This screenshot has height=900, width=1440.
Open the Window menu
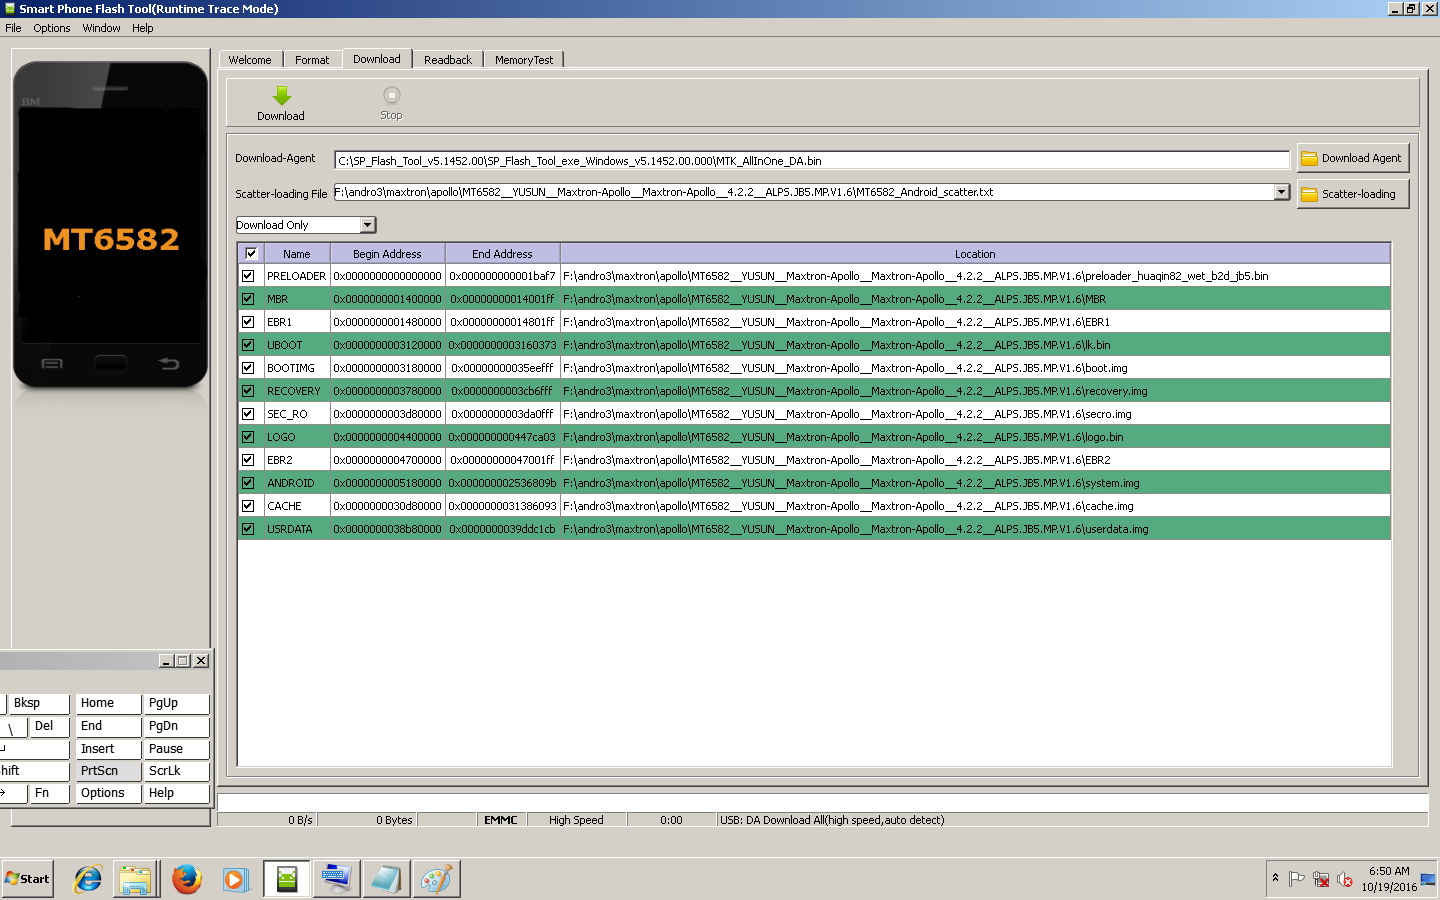101,28
